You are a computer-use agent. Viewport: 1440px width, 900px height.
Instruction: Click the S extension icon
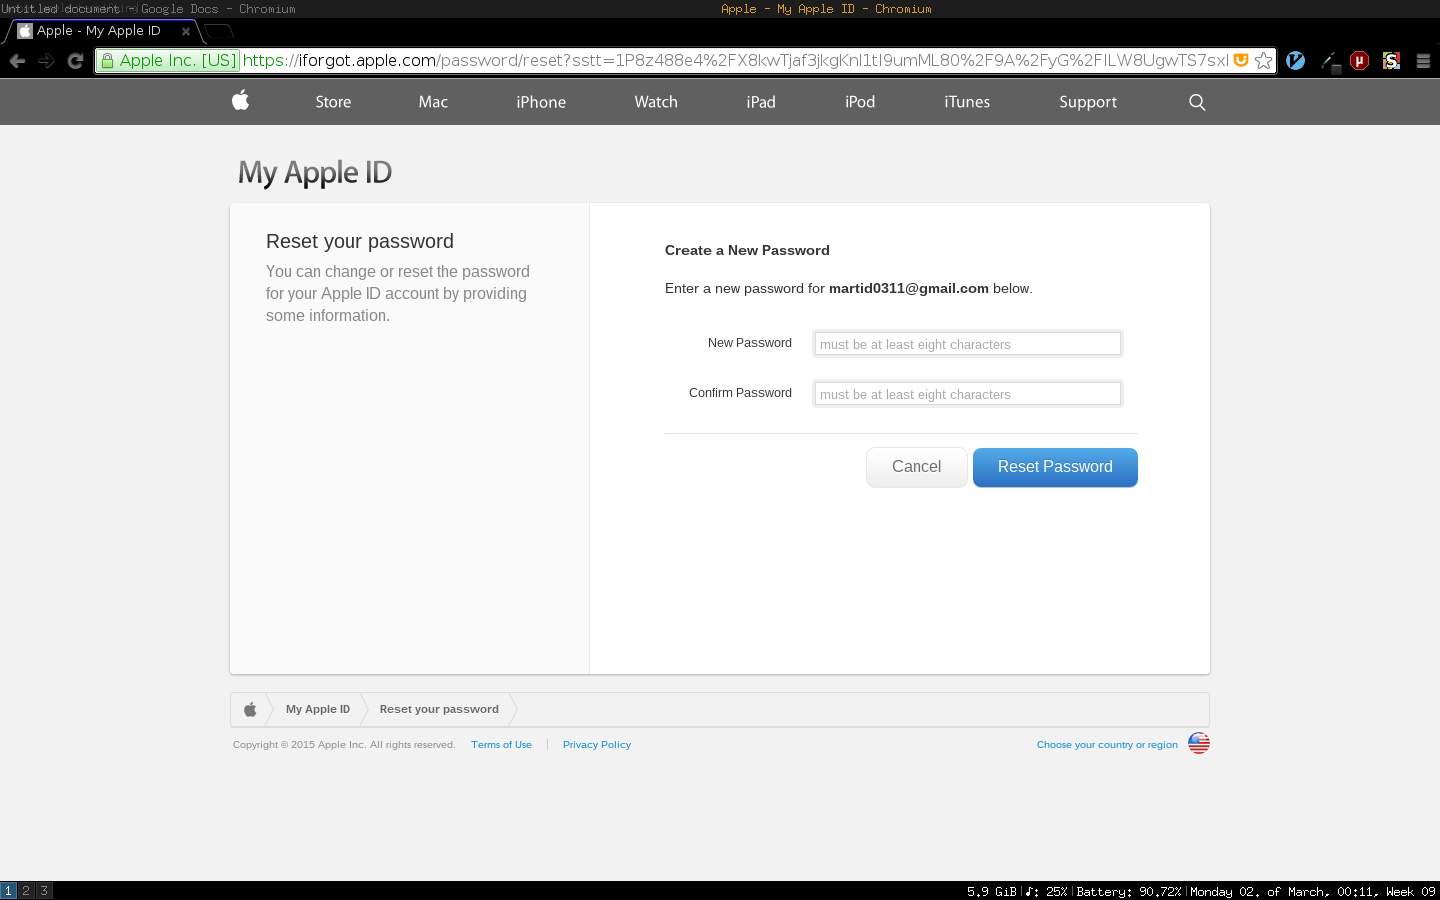click(x=1391, y=61)
